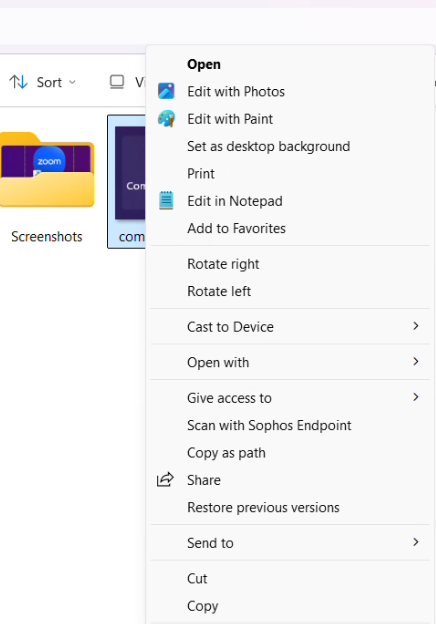Click the Paint palette icon
The width and height of the screenshot is (436, 624).
click(166, 119)
